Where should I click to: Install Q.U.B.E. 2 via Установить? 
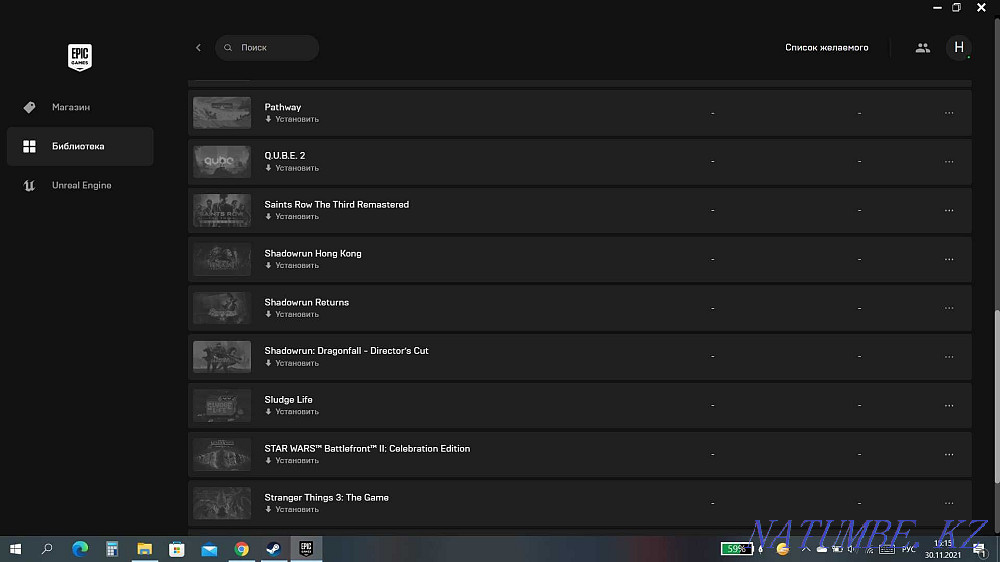click(292, 168)
